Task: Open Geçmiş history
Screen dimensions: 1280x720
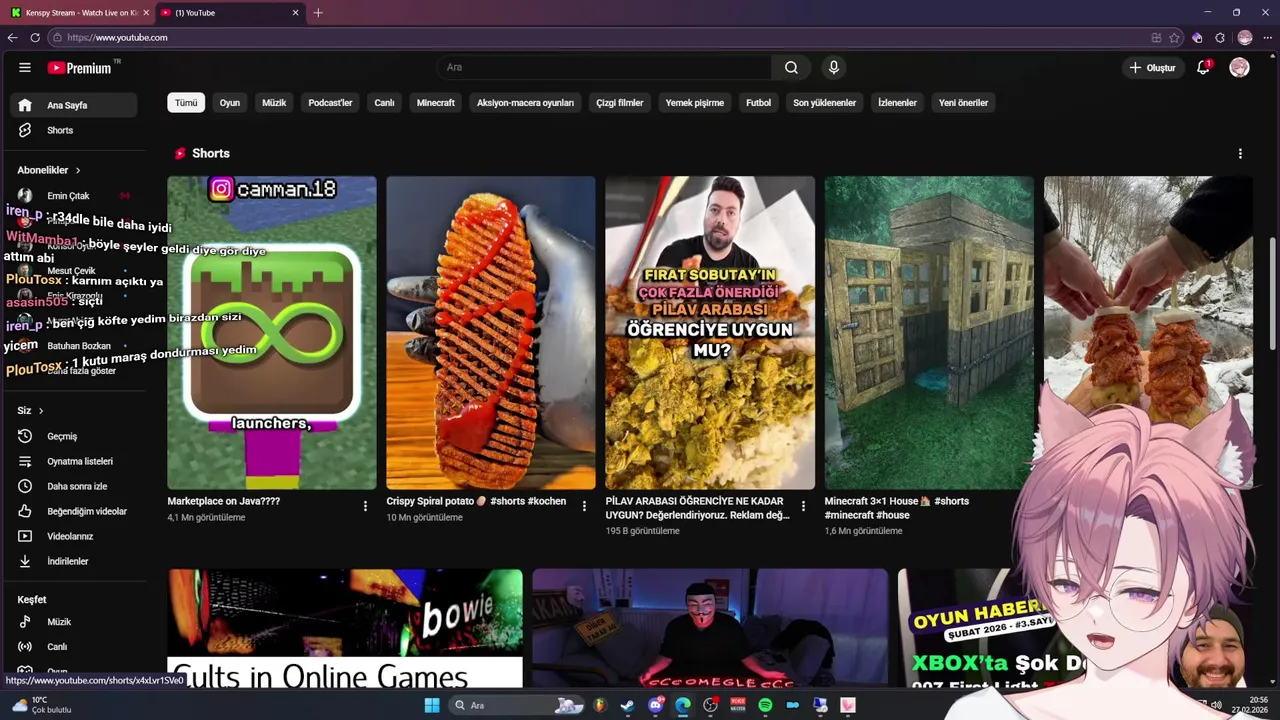Action: [74, 436]
